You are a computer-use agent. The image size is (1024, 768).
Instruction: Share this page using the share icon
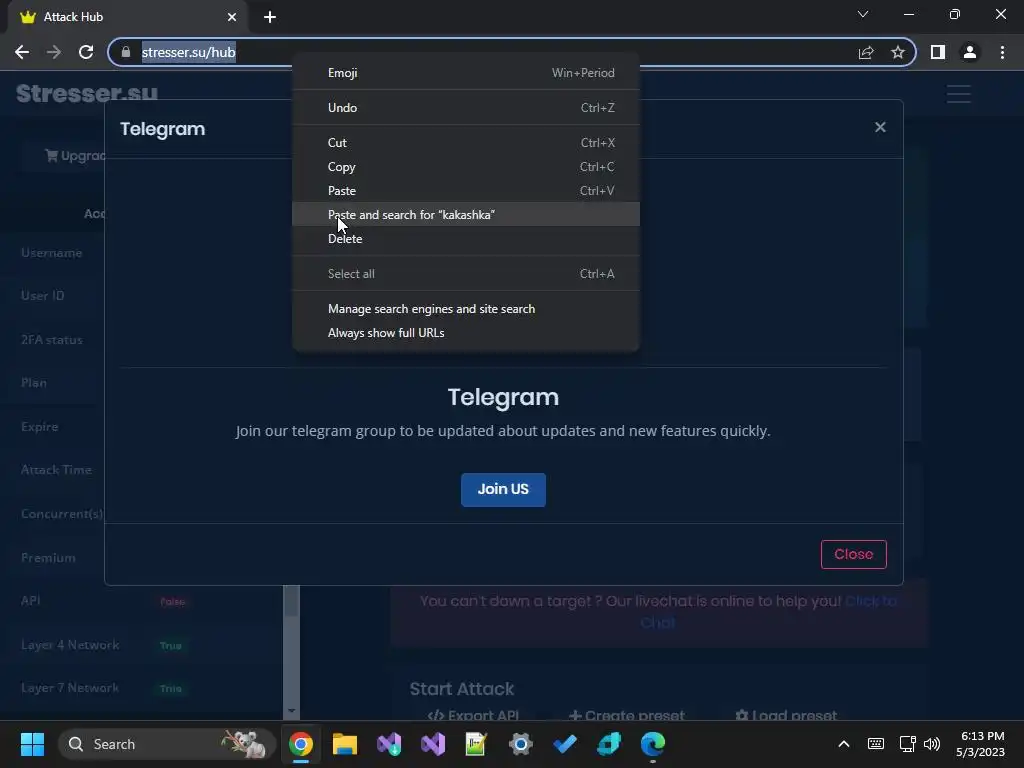coord(866,52)
